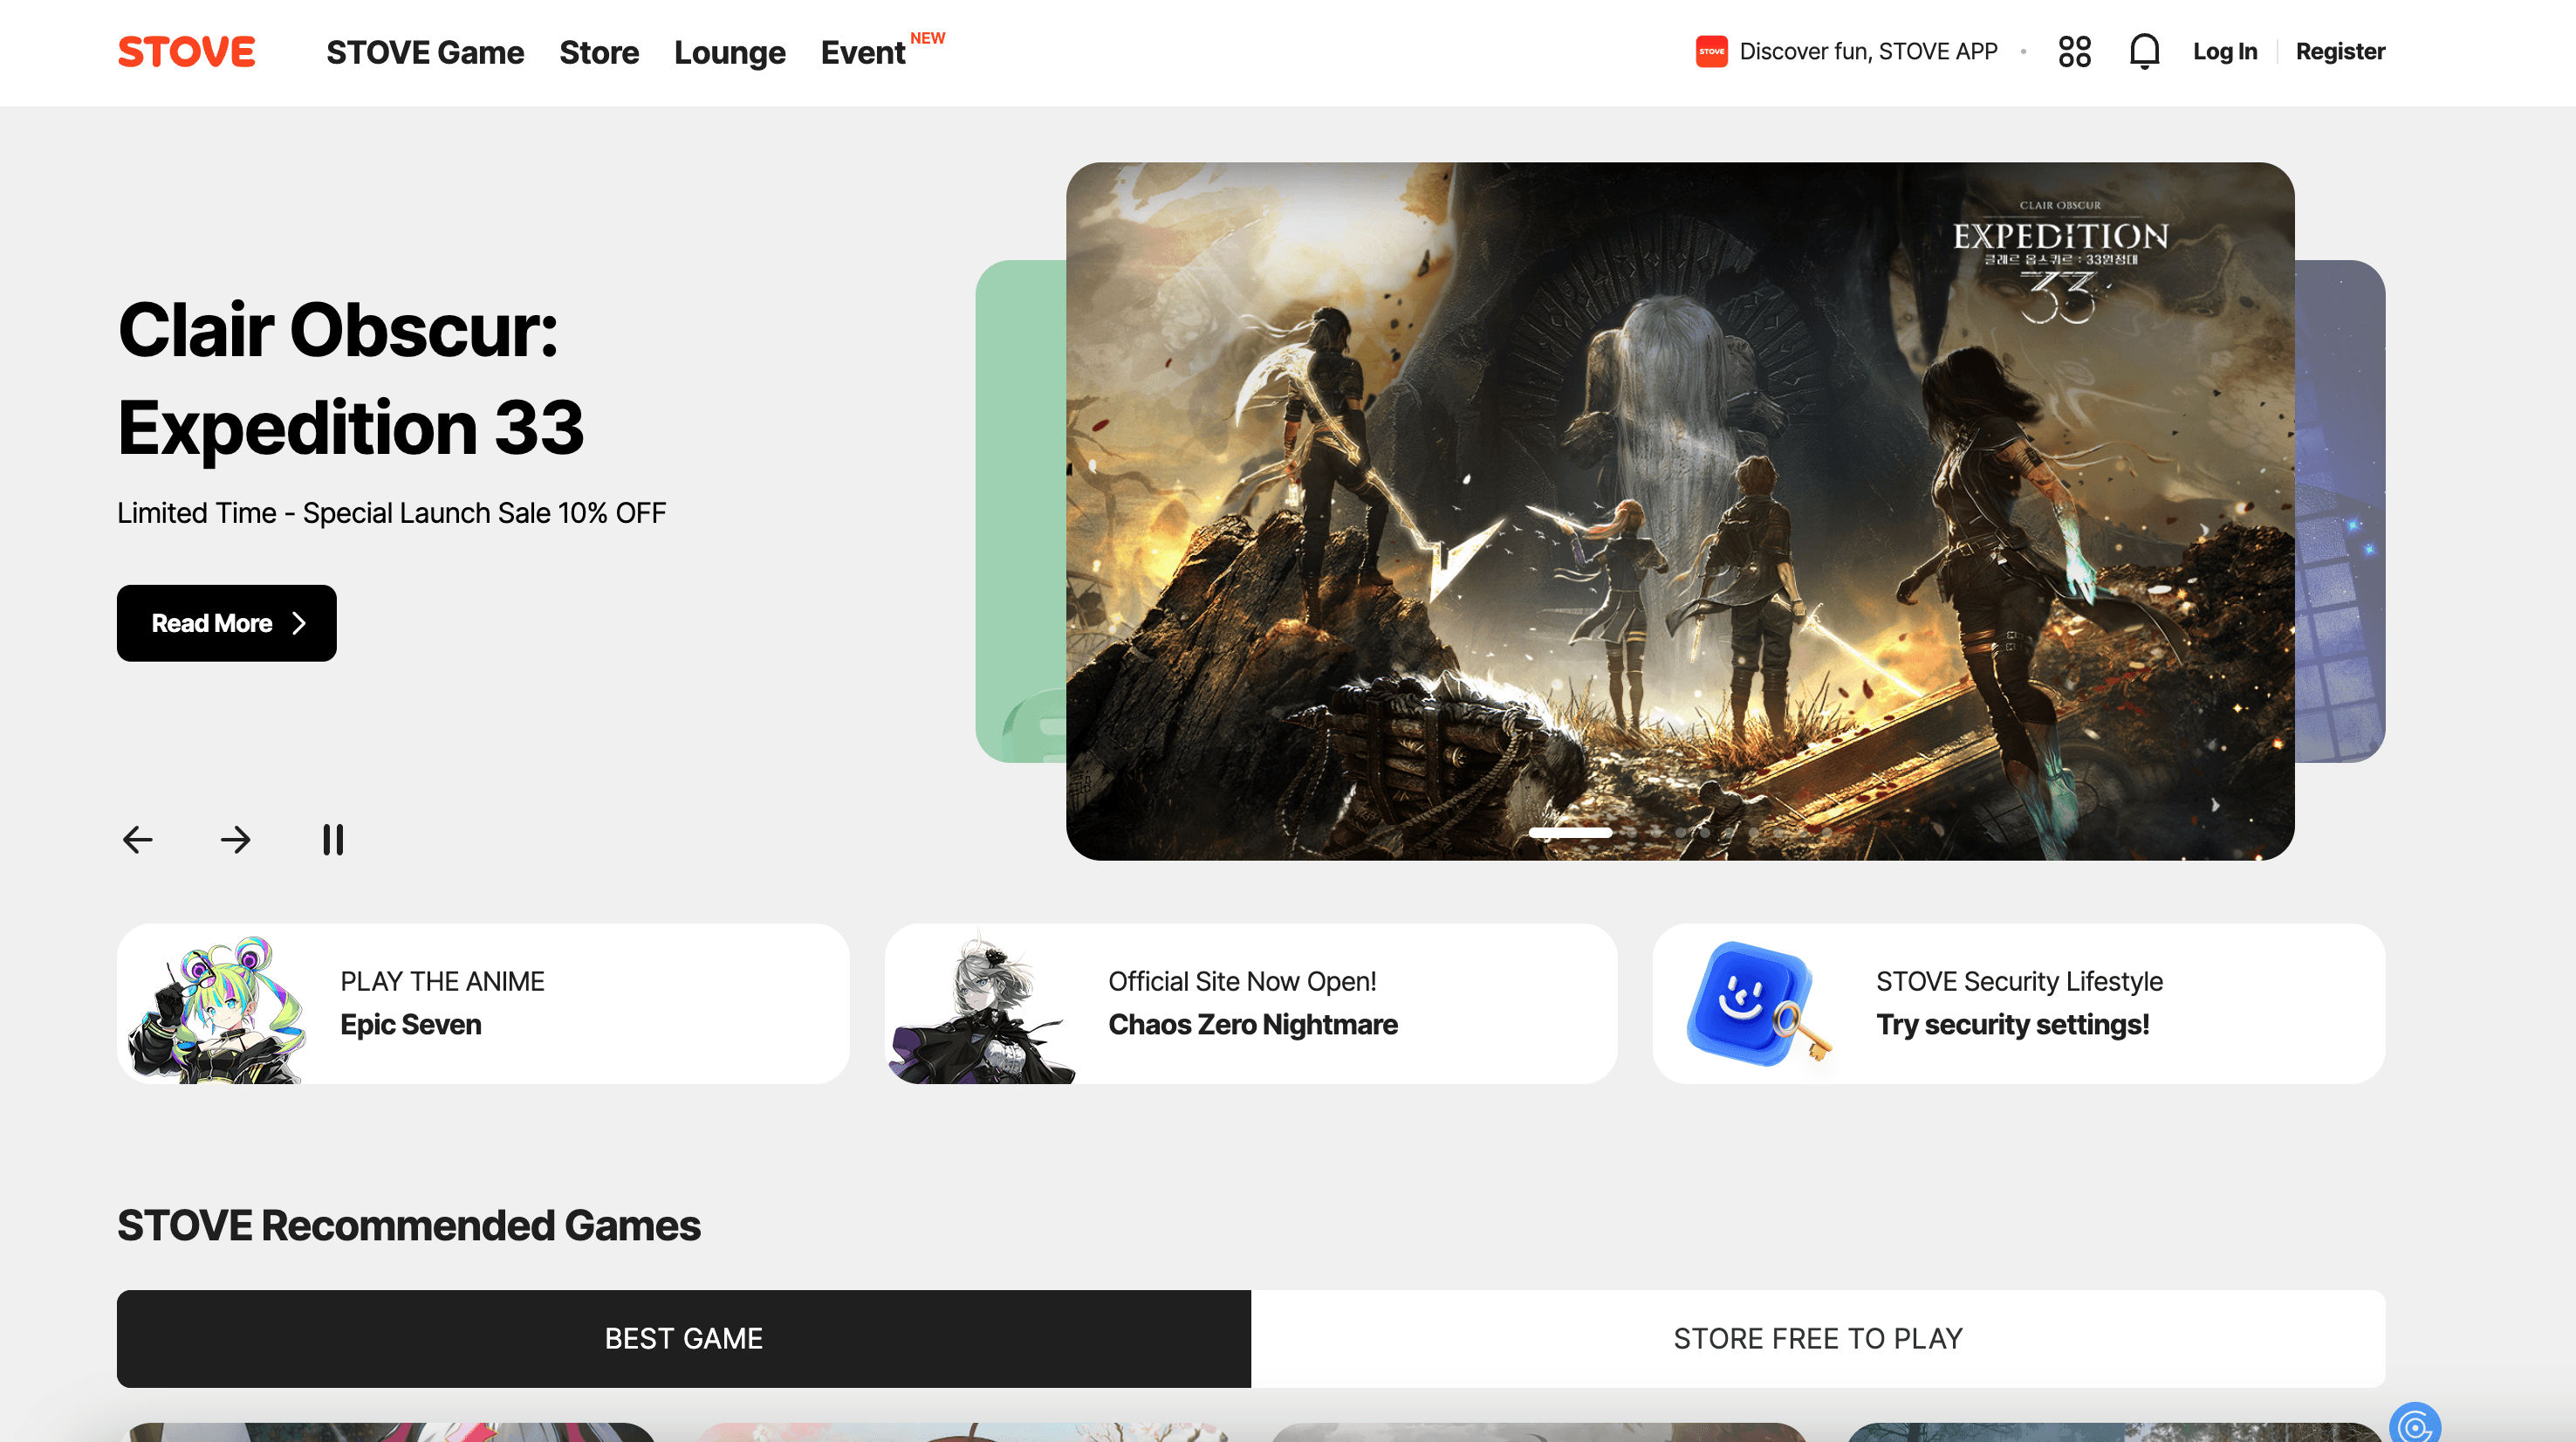The width and height of the screenshot is (2576, 1442).
Task: Open the Lounge menu
Action: [729, 52]
